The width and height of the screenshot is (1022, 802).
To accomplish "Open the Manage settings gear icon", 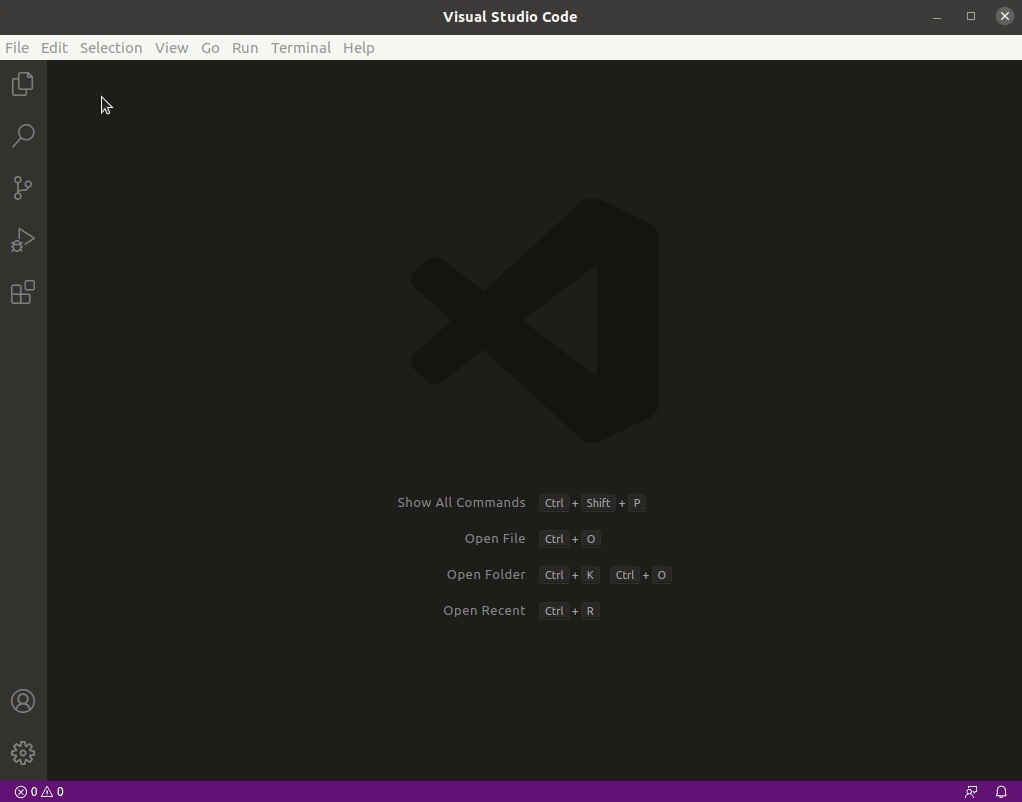I will pos(22,753).
